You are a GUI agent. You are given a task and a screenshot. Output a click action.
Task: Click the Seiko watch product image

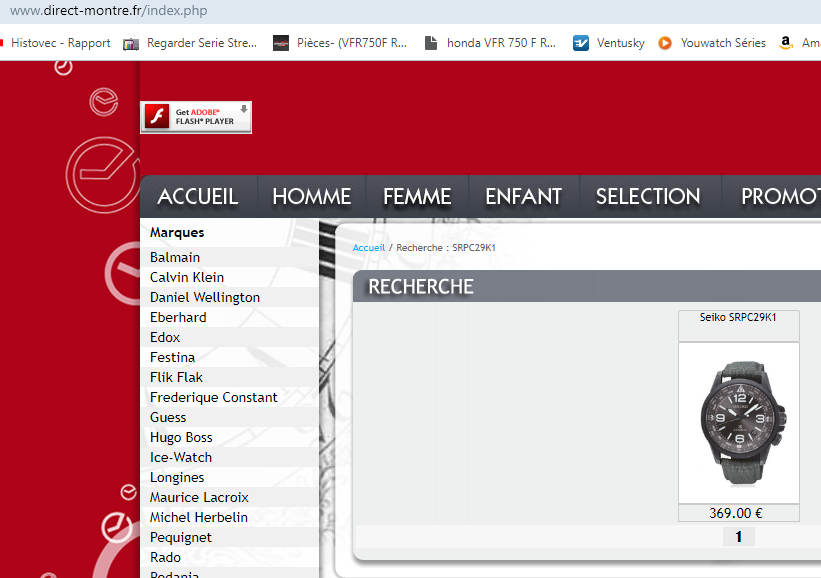[739, 423]
